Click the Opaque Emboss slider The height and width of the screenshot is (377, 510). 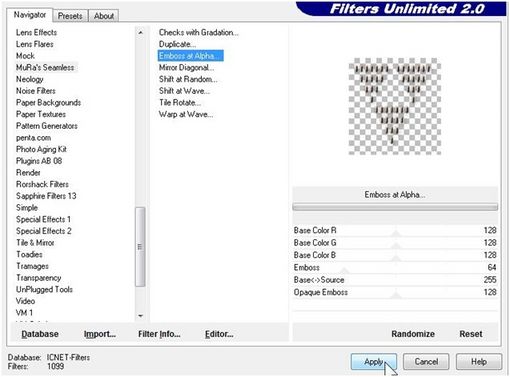point(395,293)
